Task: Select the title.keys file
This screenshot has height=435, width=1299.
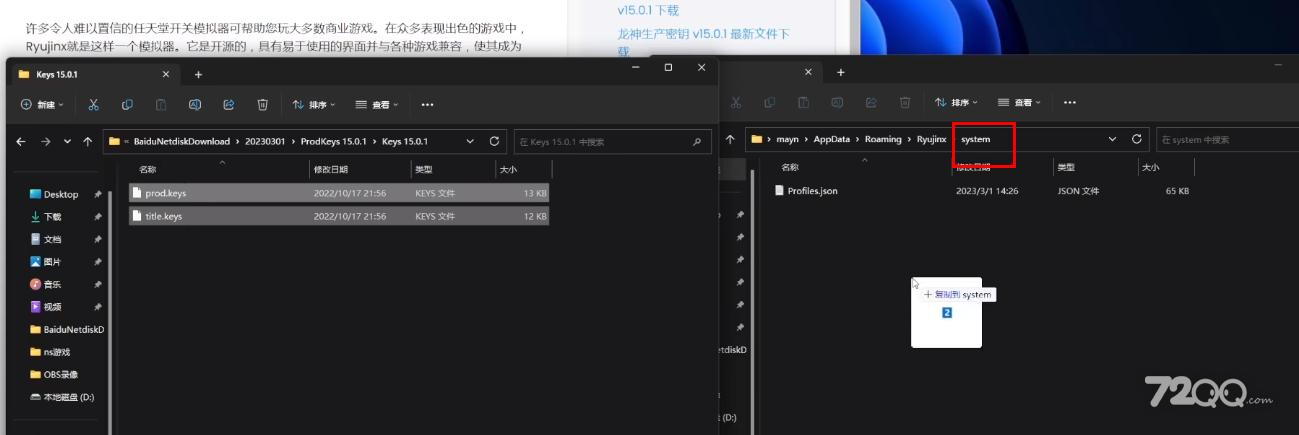Action: click(x=339, y=216)
